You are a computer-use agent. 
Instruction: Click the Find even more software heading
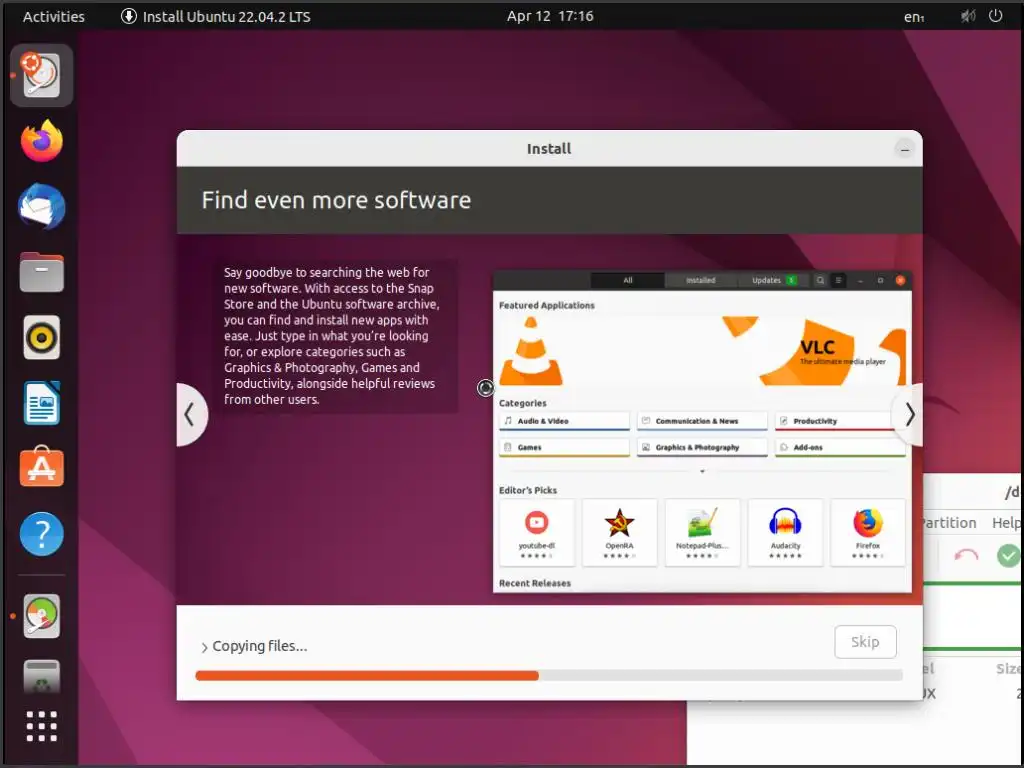pyautogui.click(x=336, y=200)
